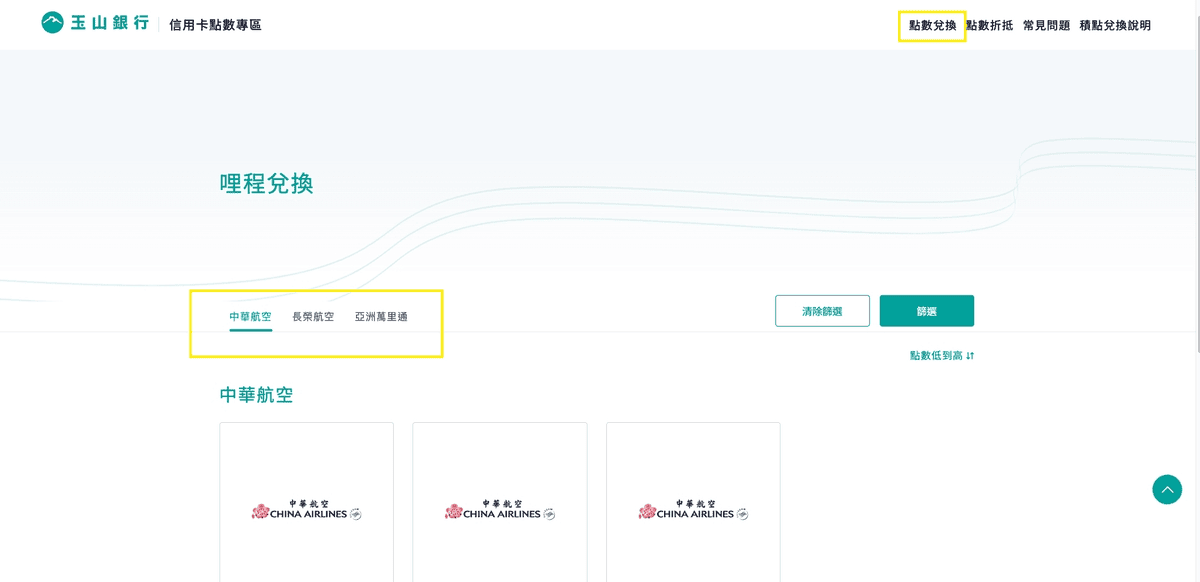Go to 常見問題 page
The height and width of the screenshot is (582, 1200).
pos(1046,25)
